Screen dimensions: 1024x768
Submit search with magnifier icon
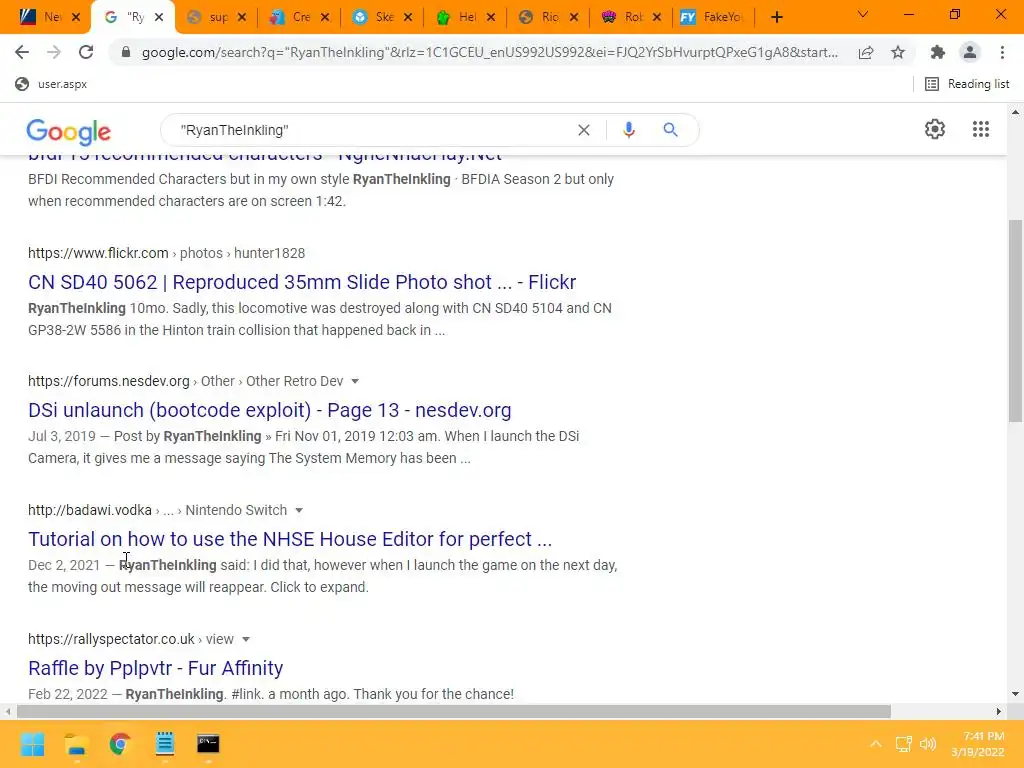(x=670, y=130)
